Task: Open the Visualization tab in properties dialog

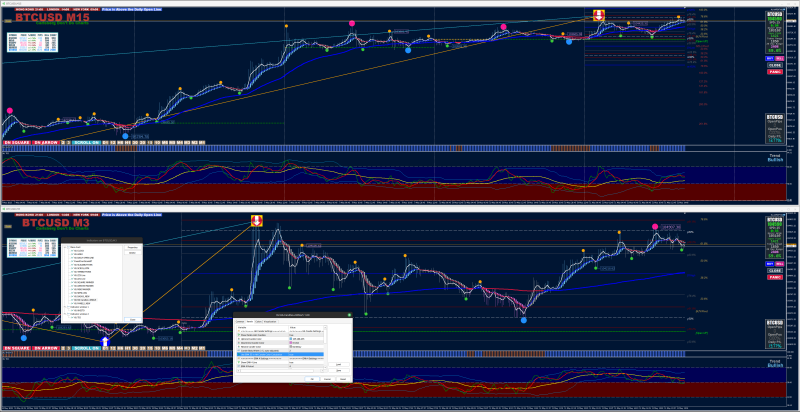Action: (x=270, y=322)
